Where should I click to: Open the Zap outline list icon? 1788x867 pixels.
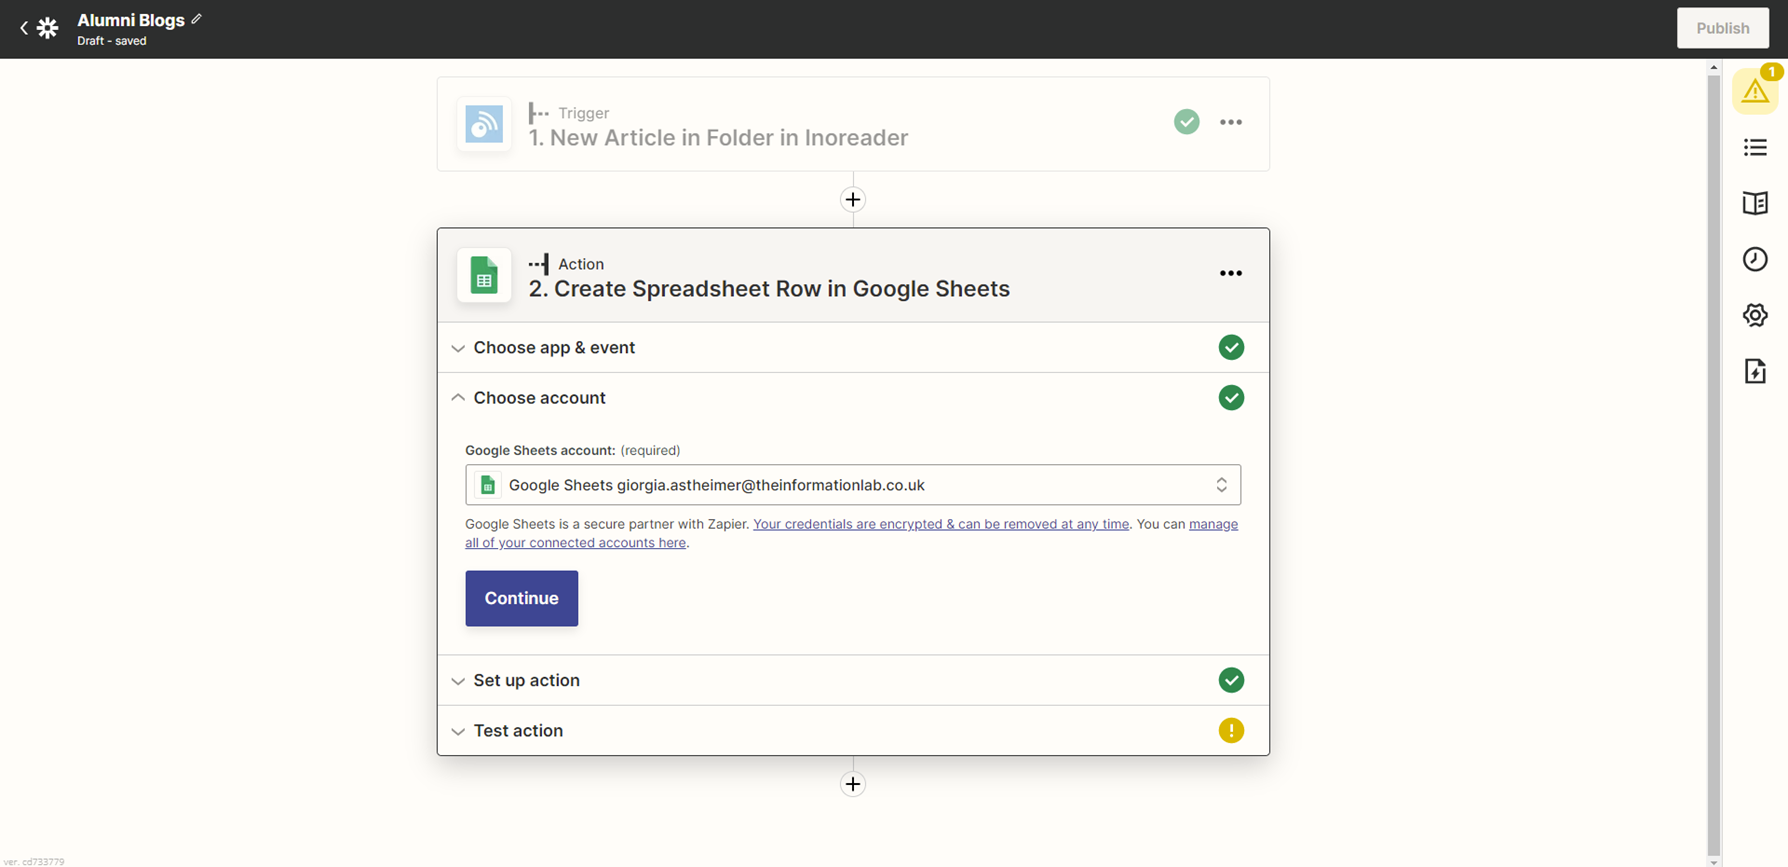pos(1755,148)
